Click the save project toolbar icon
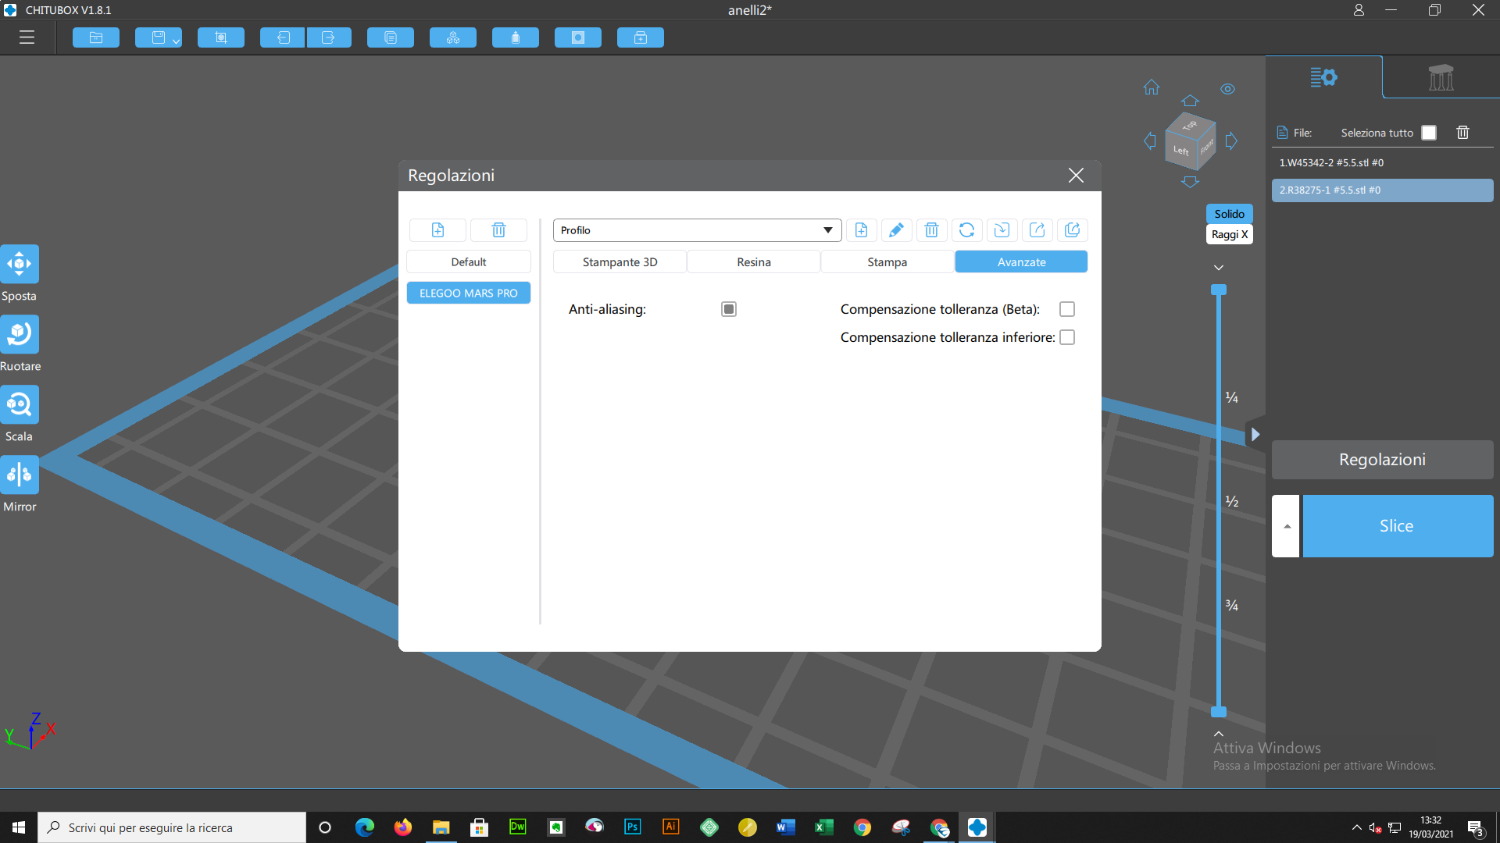Viewport: 1500px width, 843px height. tap(157, 38)
